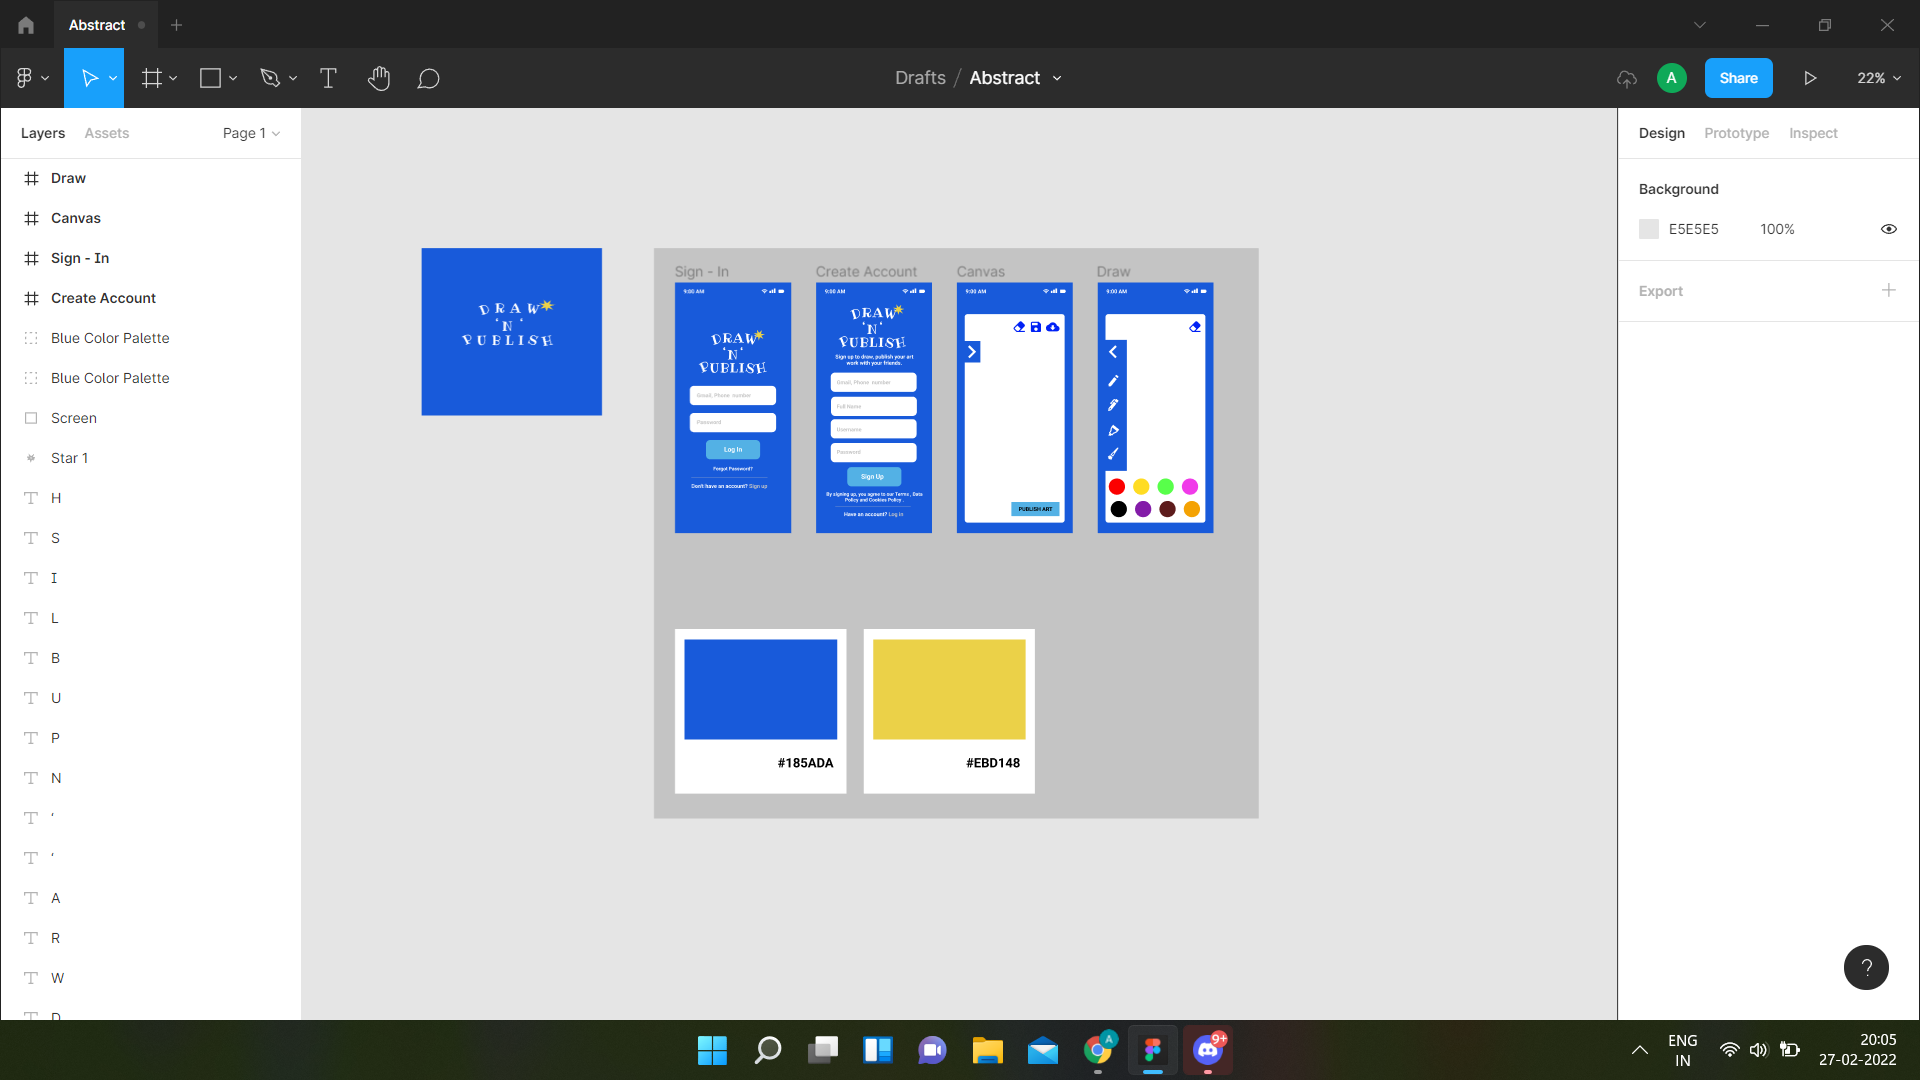The height and width of the screenshot is (1080, 1920).
Task: Add an export setting with plus
Action: 1888,290
